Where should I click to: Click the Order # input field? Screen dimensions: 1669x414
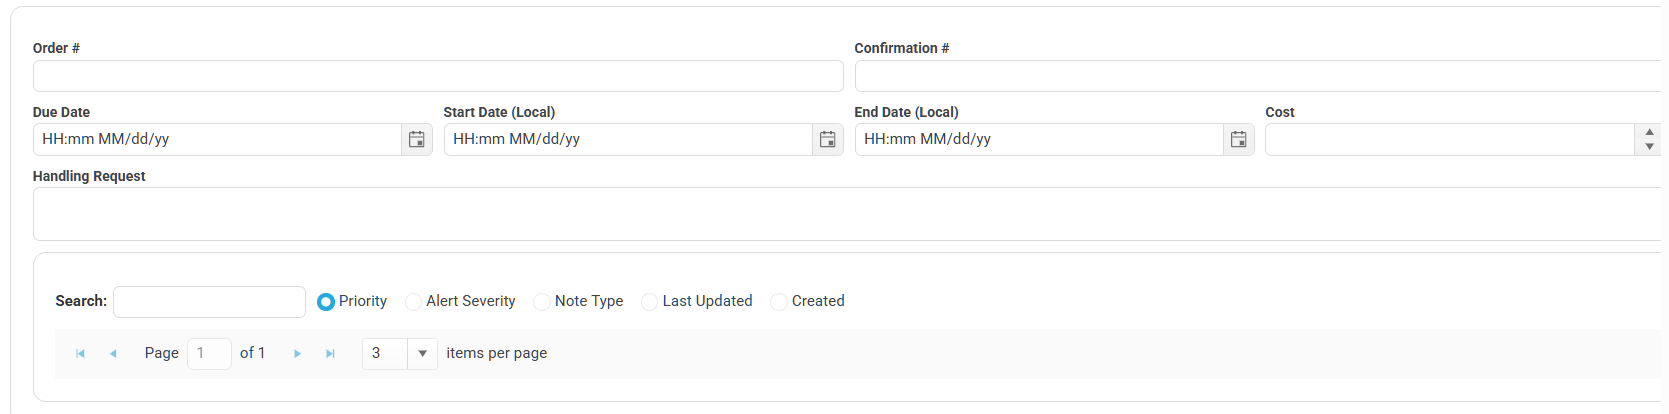(438, 76)
